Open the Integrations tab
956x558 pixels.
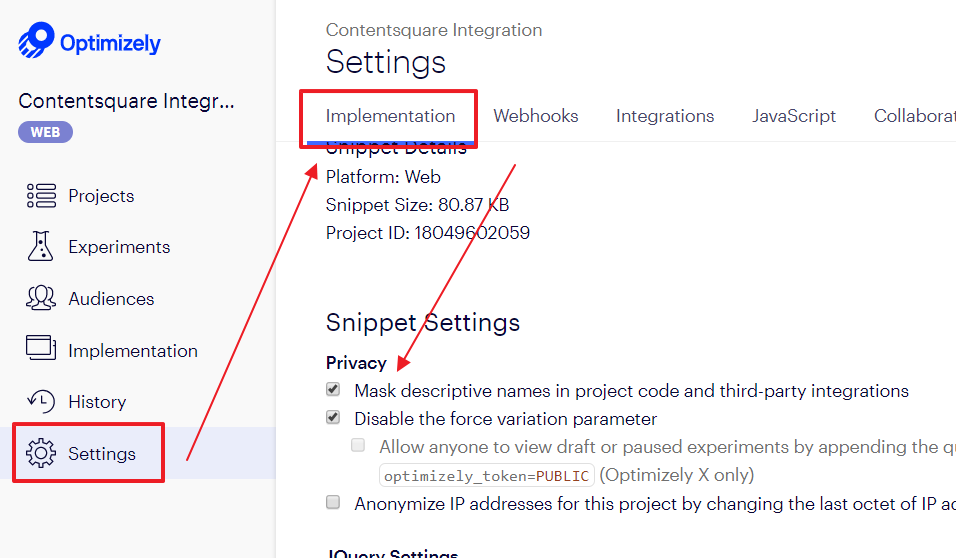pos(665,116)
